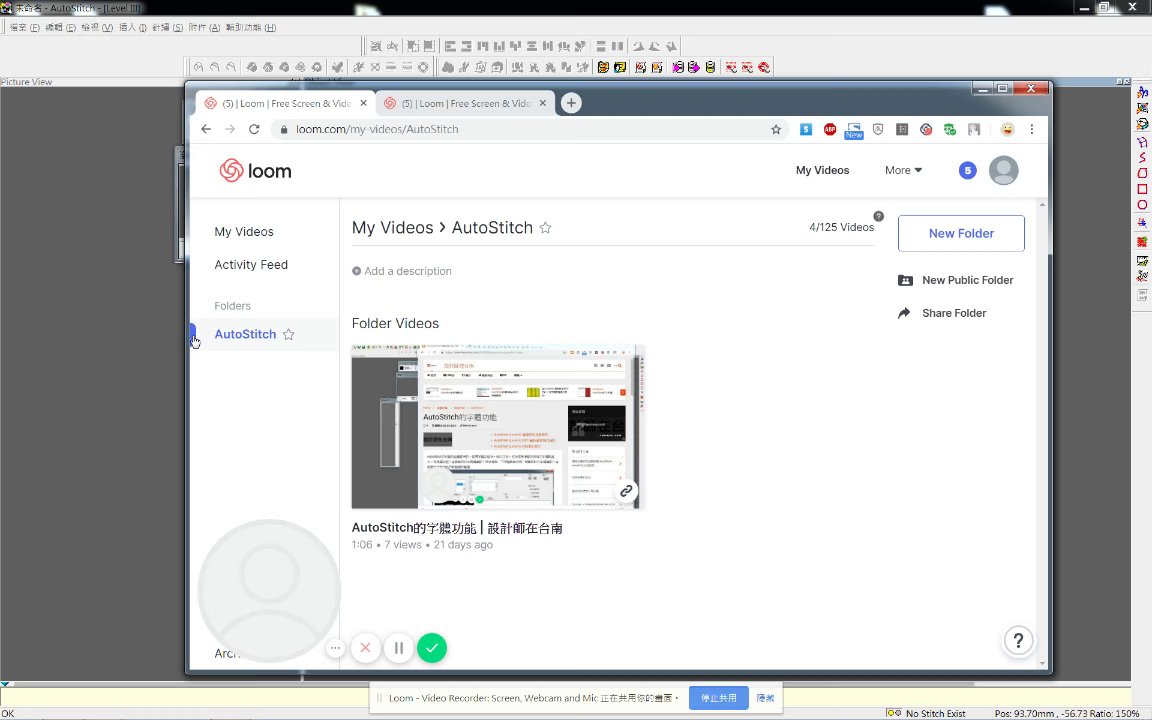The height and width of the screenshot is (720, 1152).
Task: Click the blue S extension icon
Action: (806, 129)
